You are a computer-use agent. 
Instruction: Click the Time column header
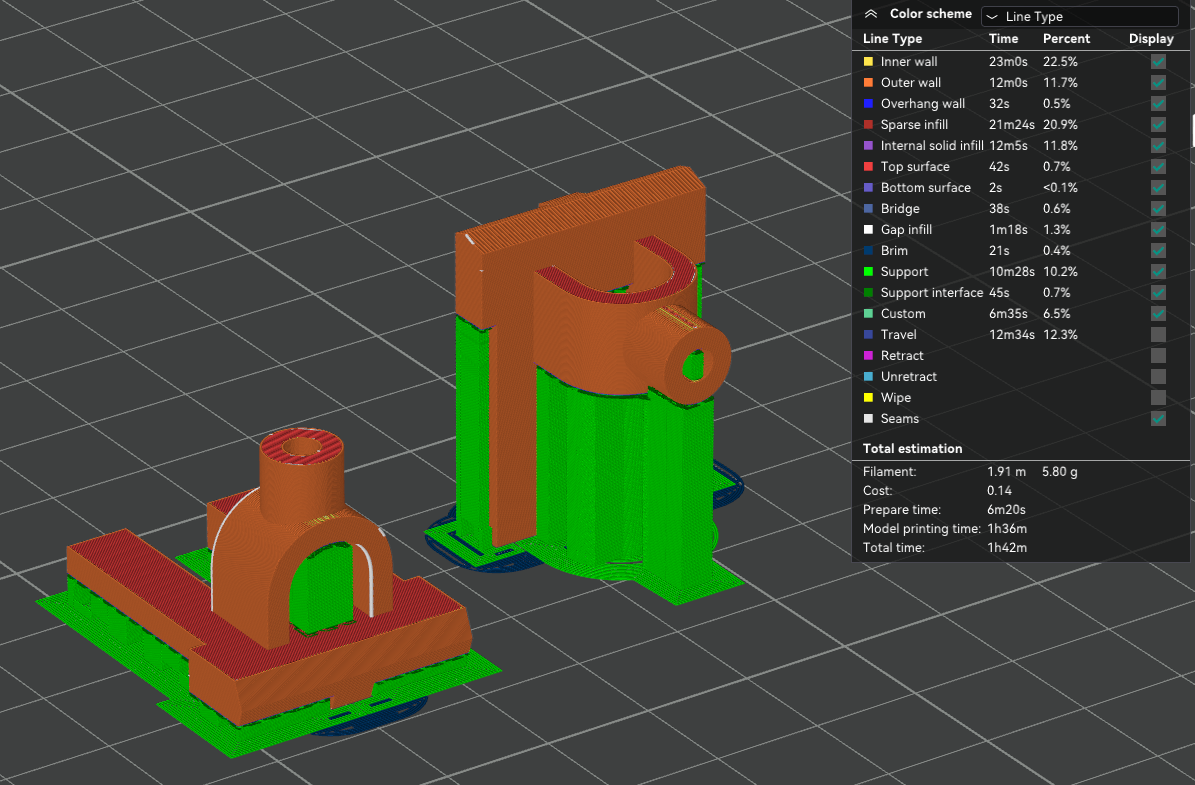1003,39
